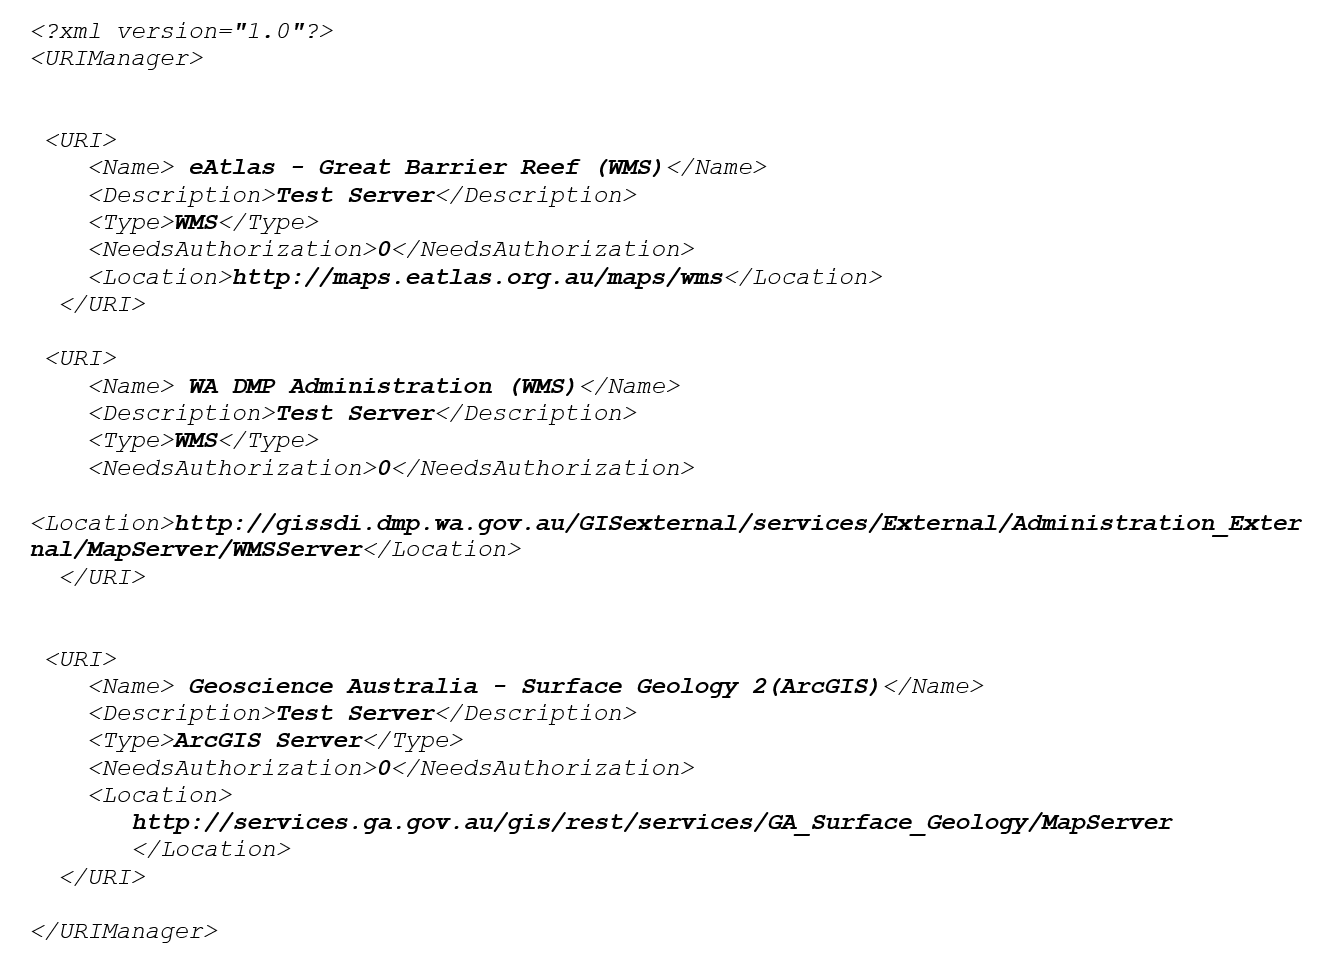Click the WA DMP Administration name text
The width and height of the screenshot is (1336, 972).
[x=383, y=386]
